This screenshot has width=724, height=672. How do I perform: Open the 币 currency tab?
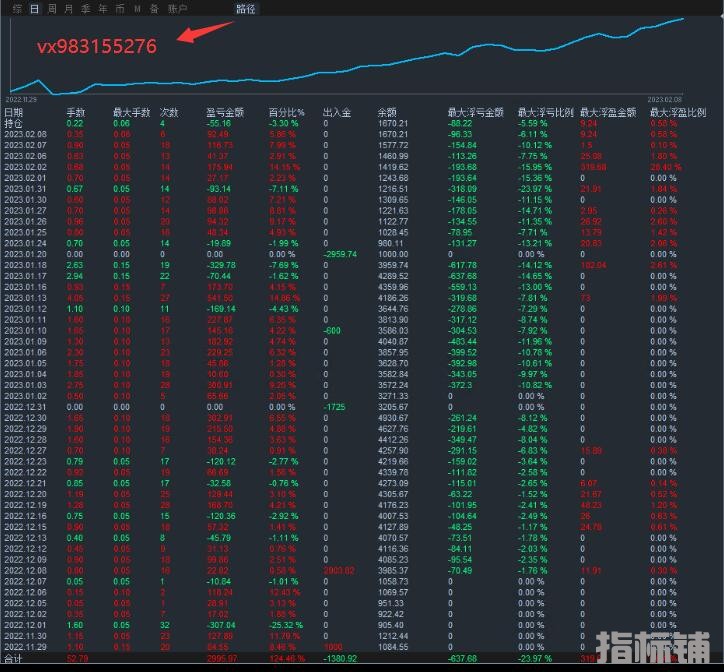(x=120, y=9)
